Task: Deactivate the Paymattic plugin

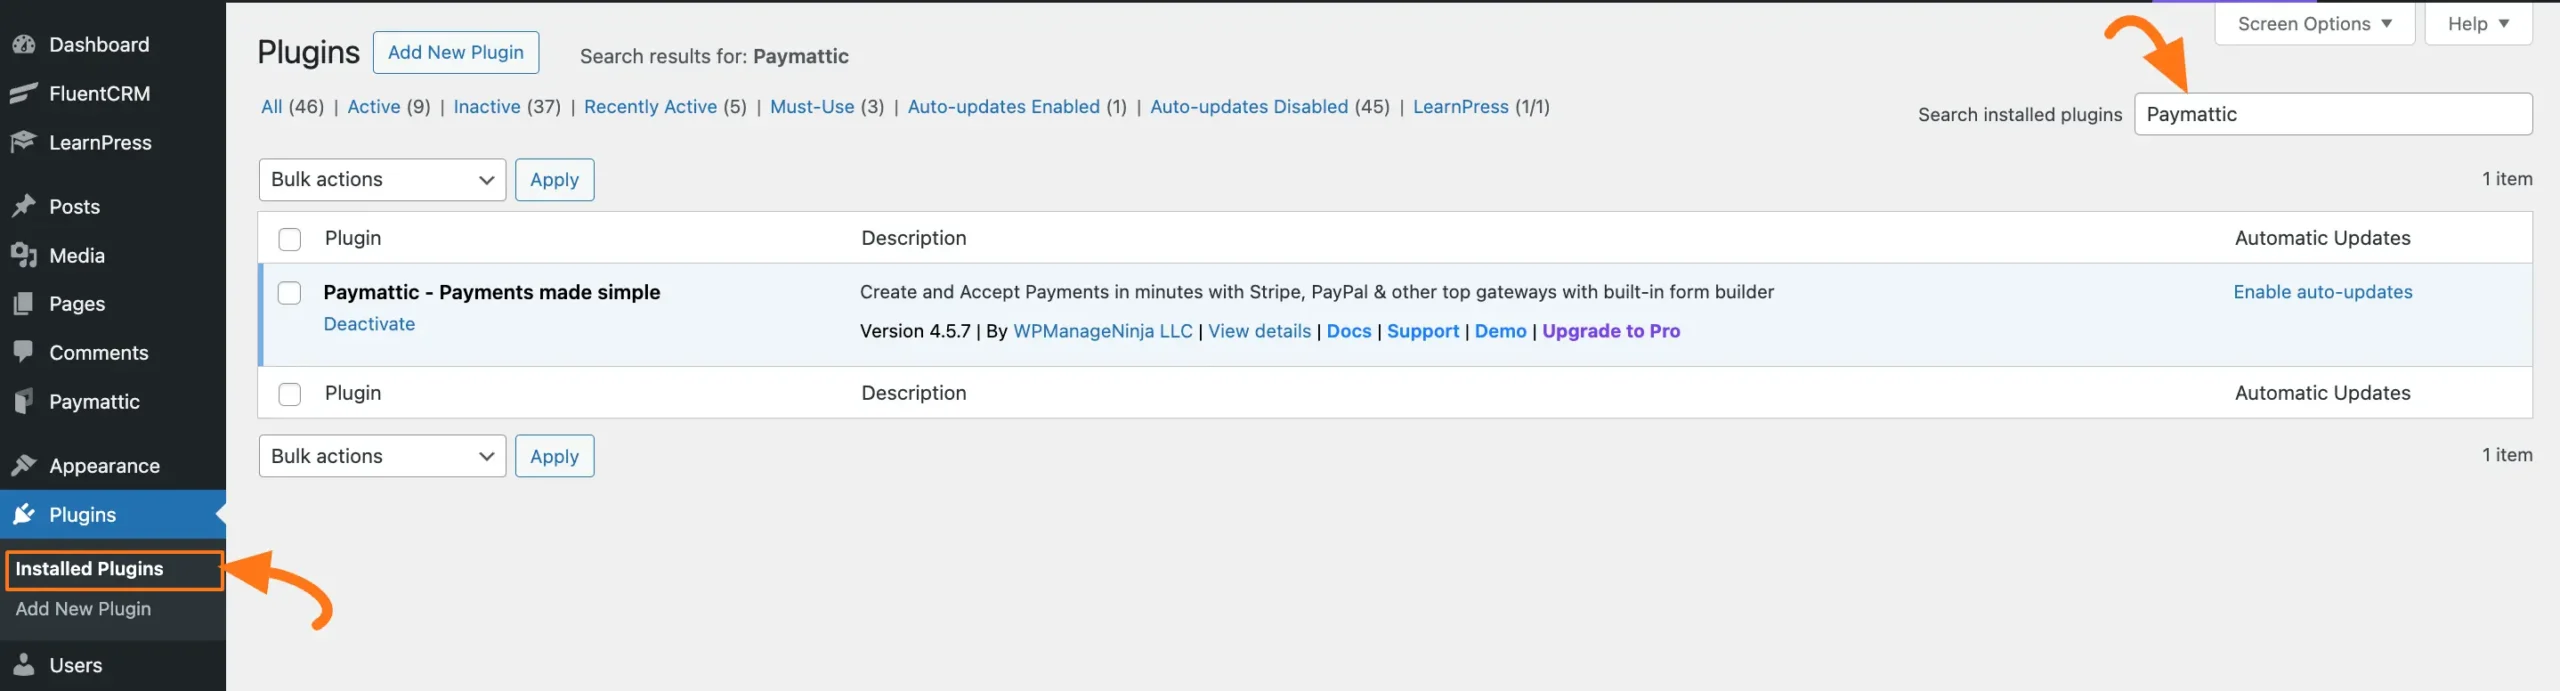Action: pyautogui.click(x=369, y=323)
